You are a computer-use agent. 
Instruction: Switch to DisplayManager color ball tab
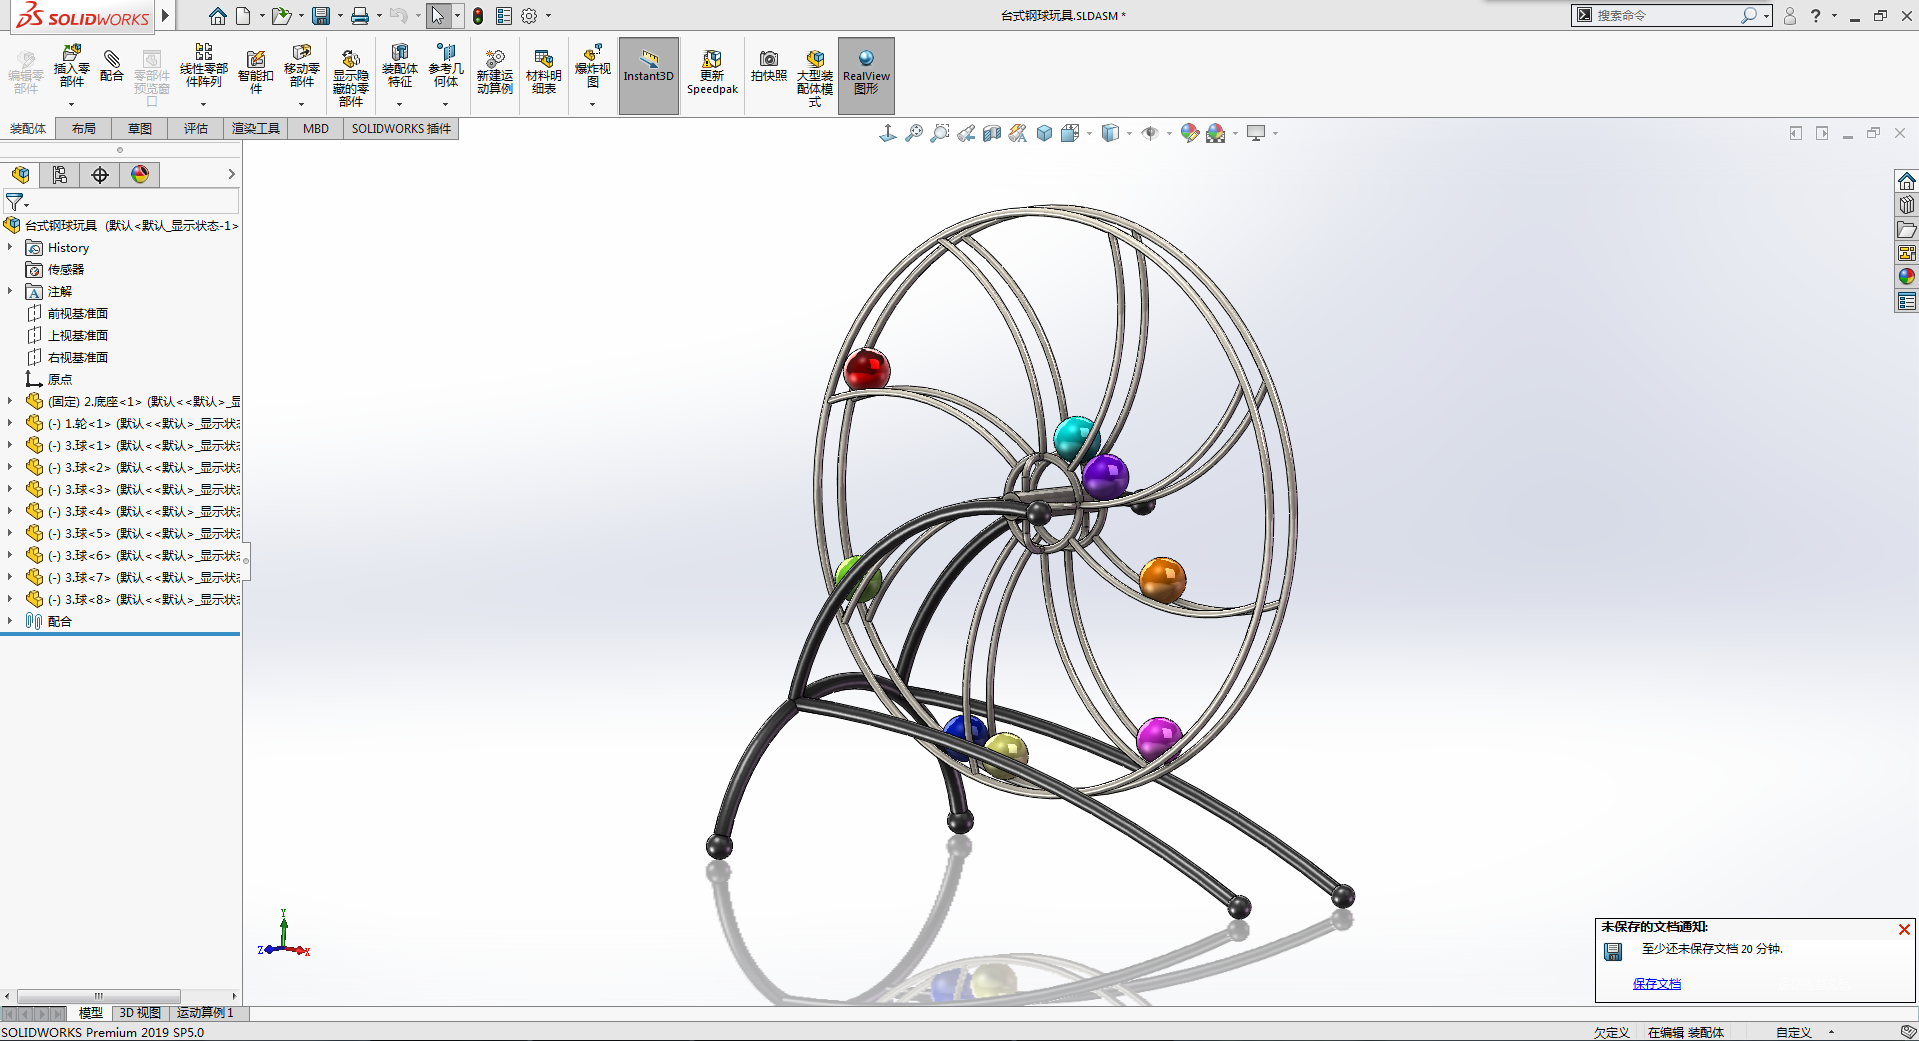140,175
